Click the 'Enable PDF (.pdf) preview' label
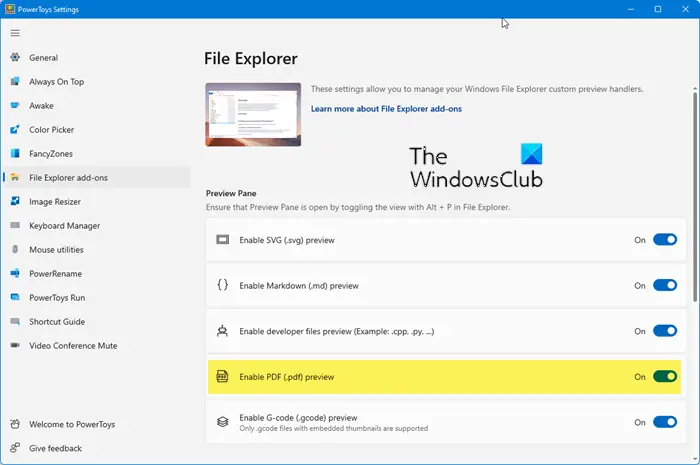700x465 pixels. pos(287,377)
